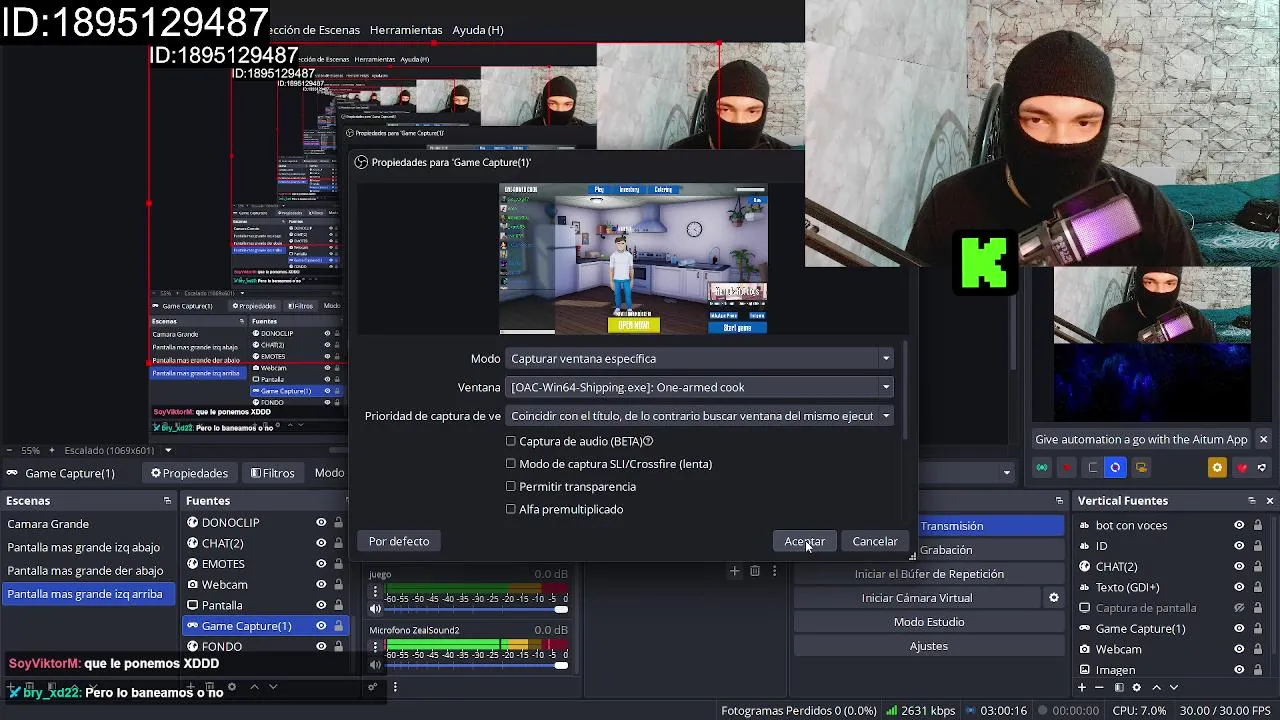Open the Herramientas menu
The image size is (1280, 720).
click(406, 30)
